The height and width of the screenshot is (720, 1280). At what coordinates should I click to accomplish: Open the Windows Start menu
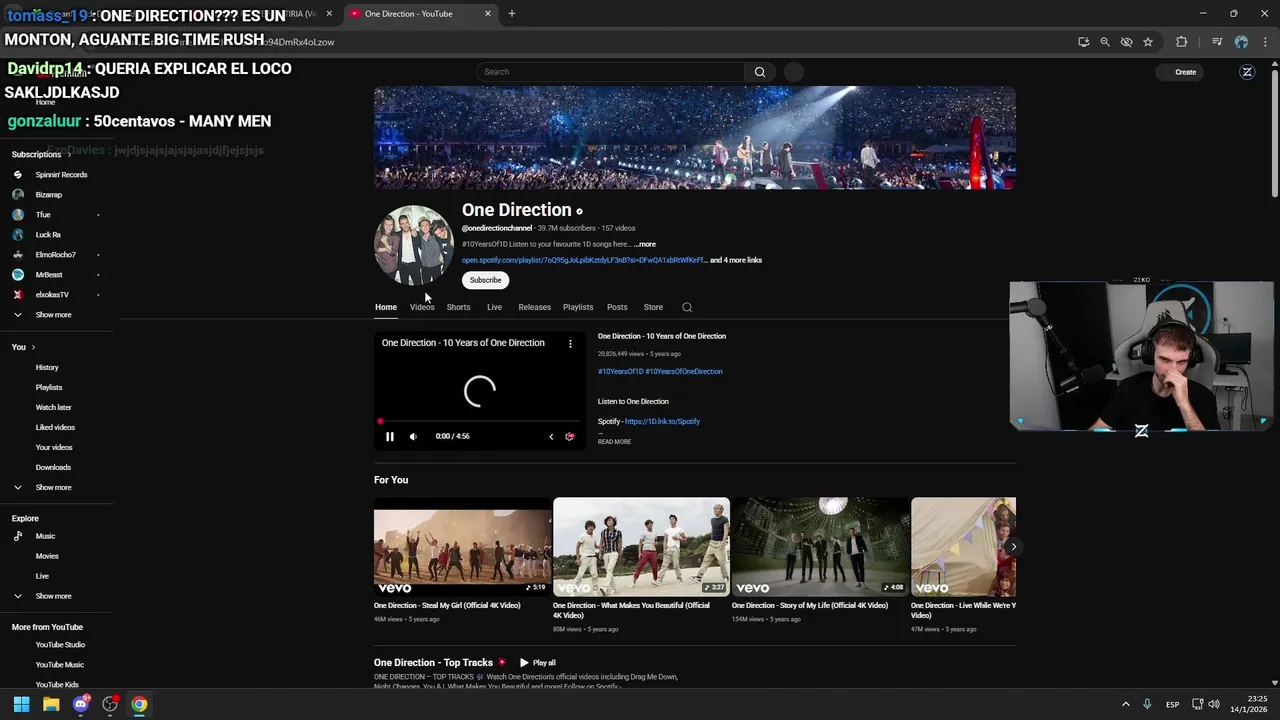(x=21, y=704)
